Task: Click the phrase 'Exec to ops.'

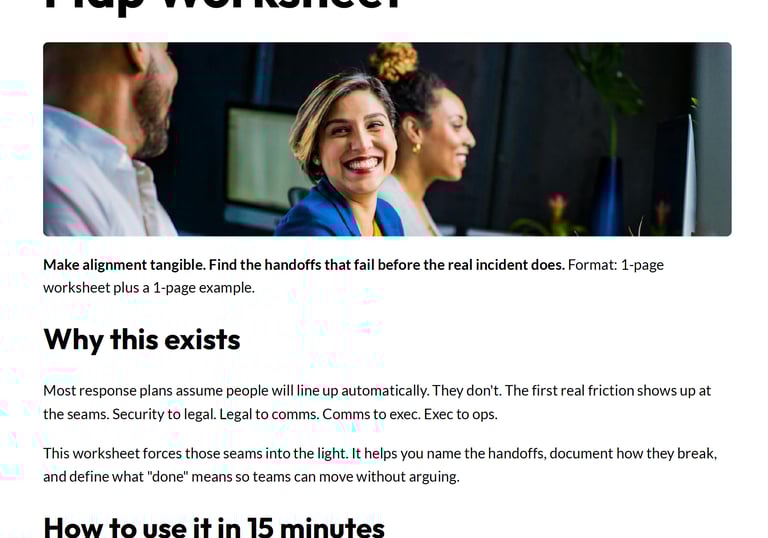Action: click(x=461, y=414)
